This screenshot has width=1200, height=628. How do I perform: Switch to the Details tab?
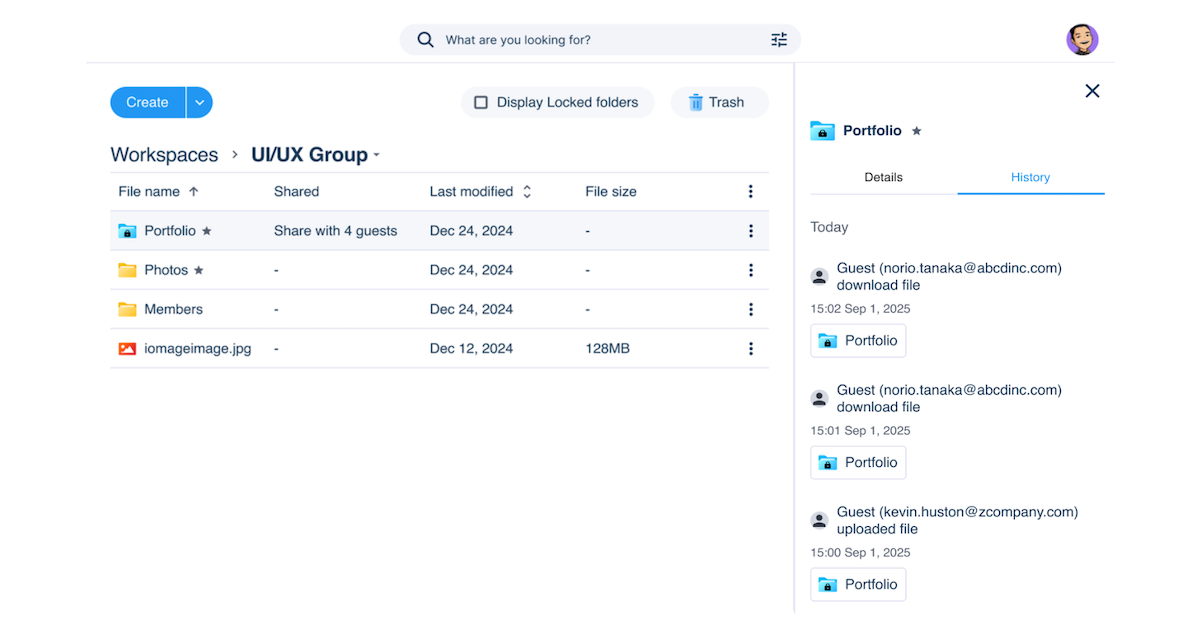point(883,177)
